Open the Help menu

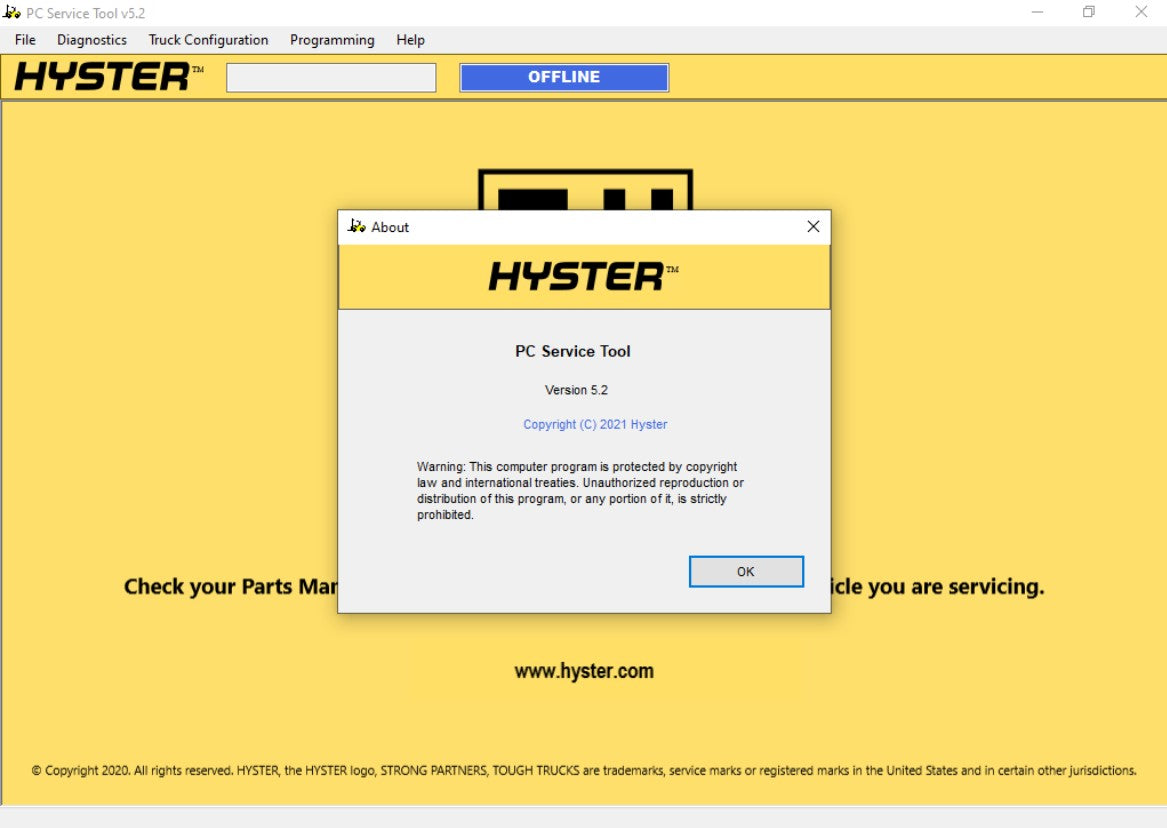pos(410,40)
